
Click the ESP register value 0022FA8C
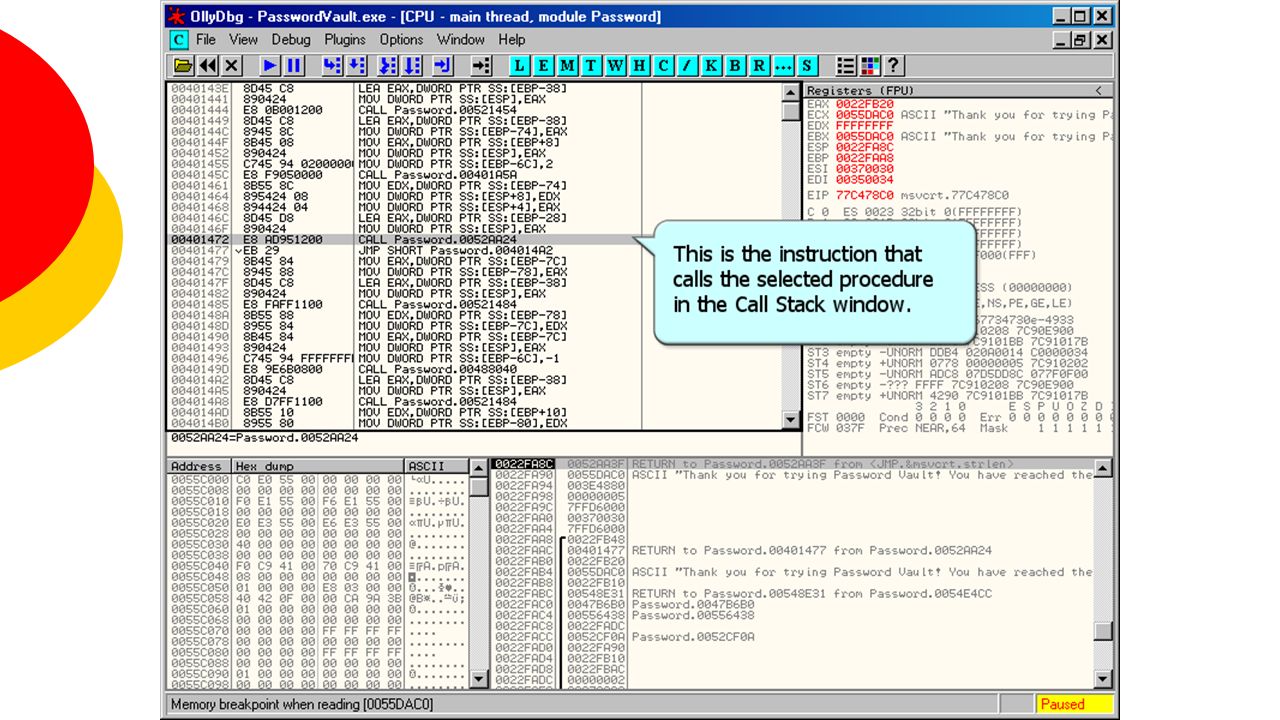(865, 147)
